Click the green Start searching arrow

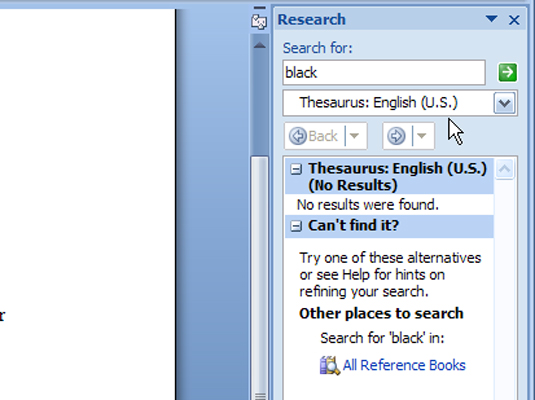pyautogui.click(x=508, y=72)
